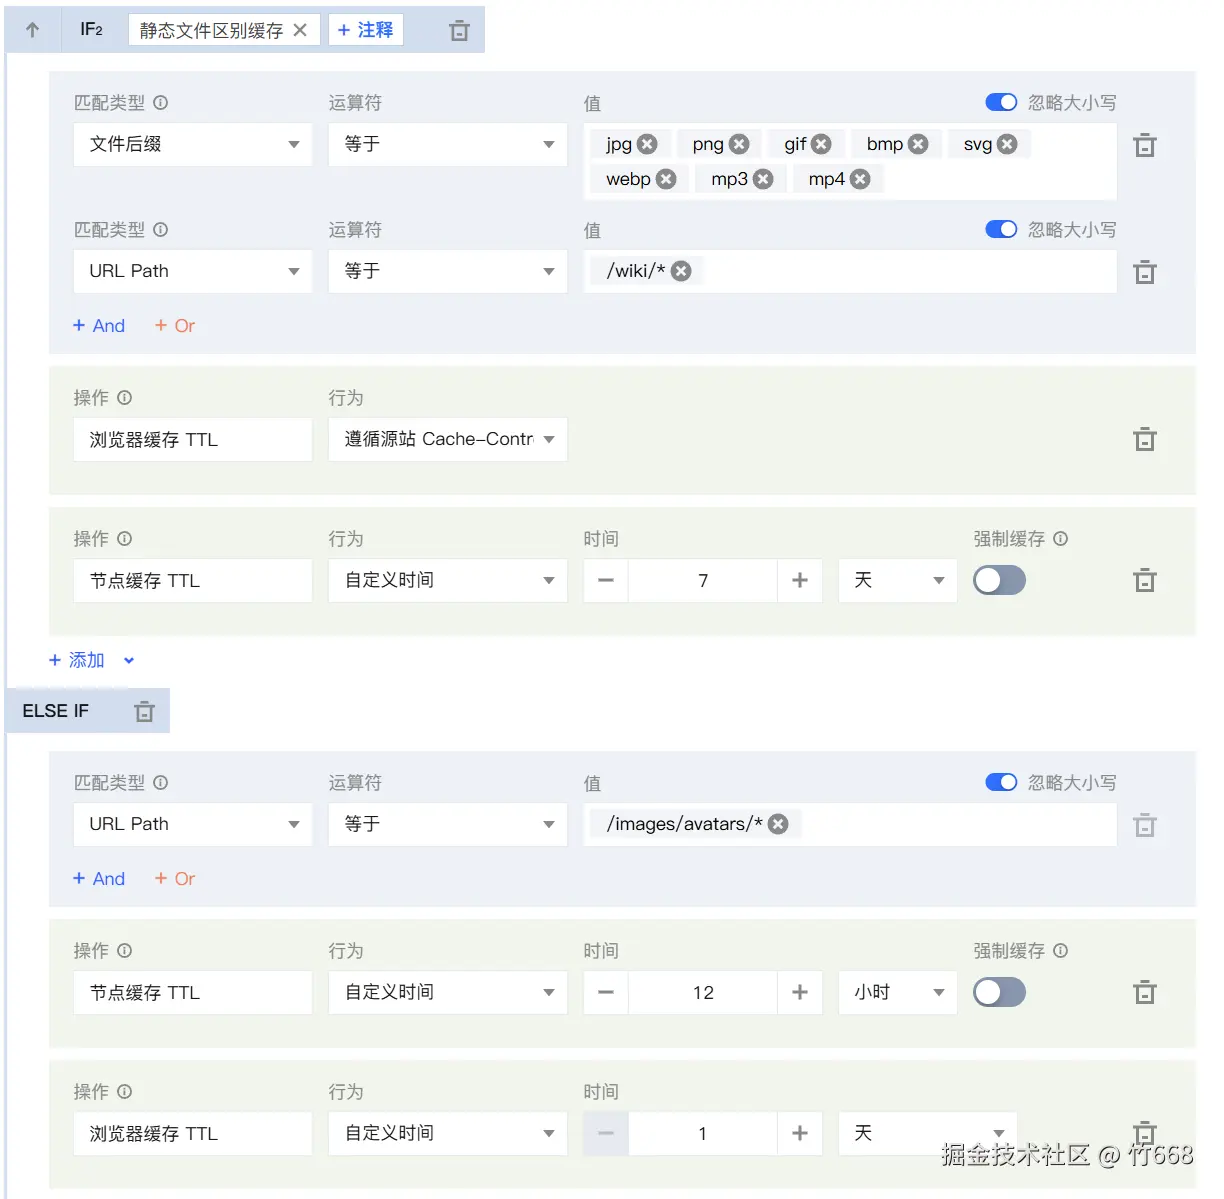The width and height of the screenshot is (1224, 1199).
Task: Remove the bmp value tag
Action: coord(918,144)
